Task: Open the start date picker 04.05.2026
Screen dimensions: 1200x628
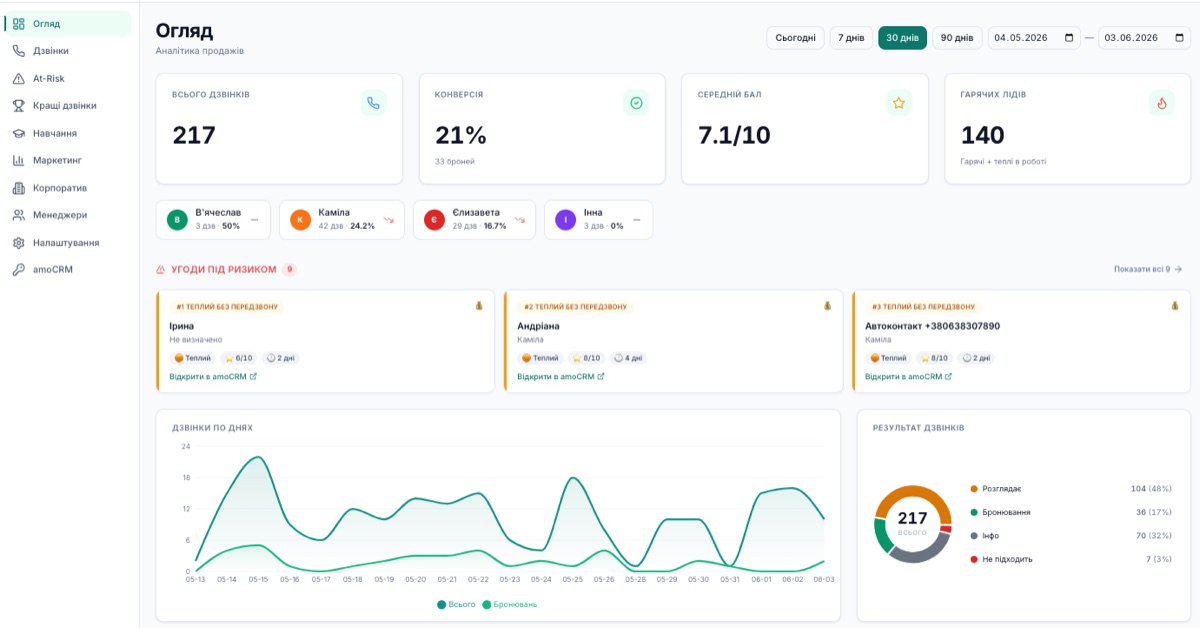Action: (x=1034, y=38)
